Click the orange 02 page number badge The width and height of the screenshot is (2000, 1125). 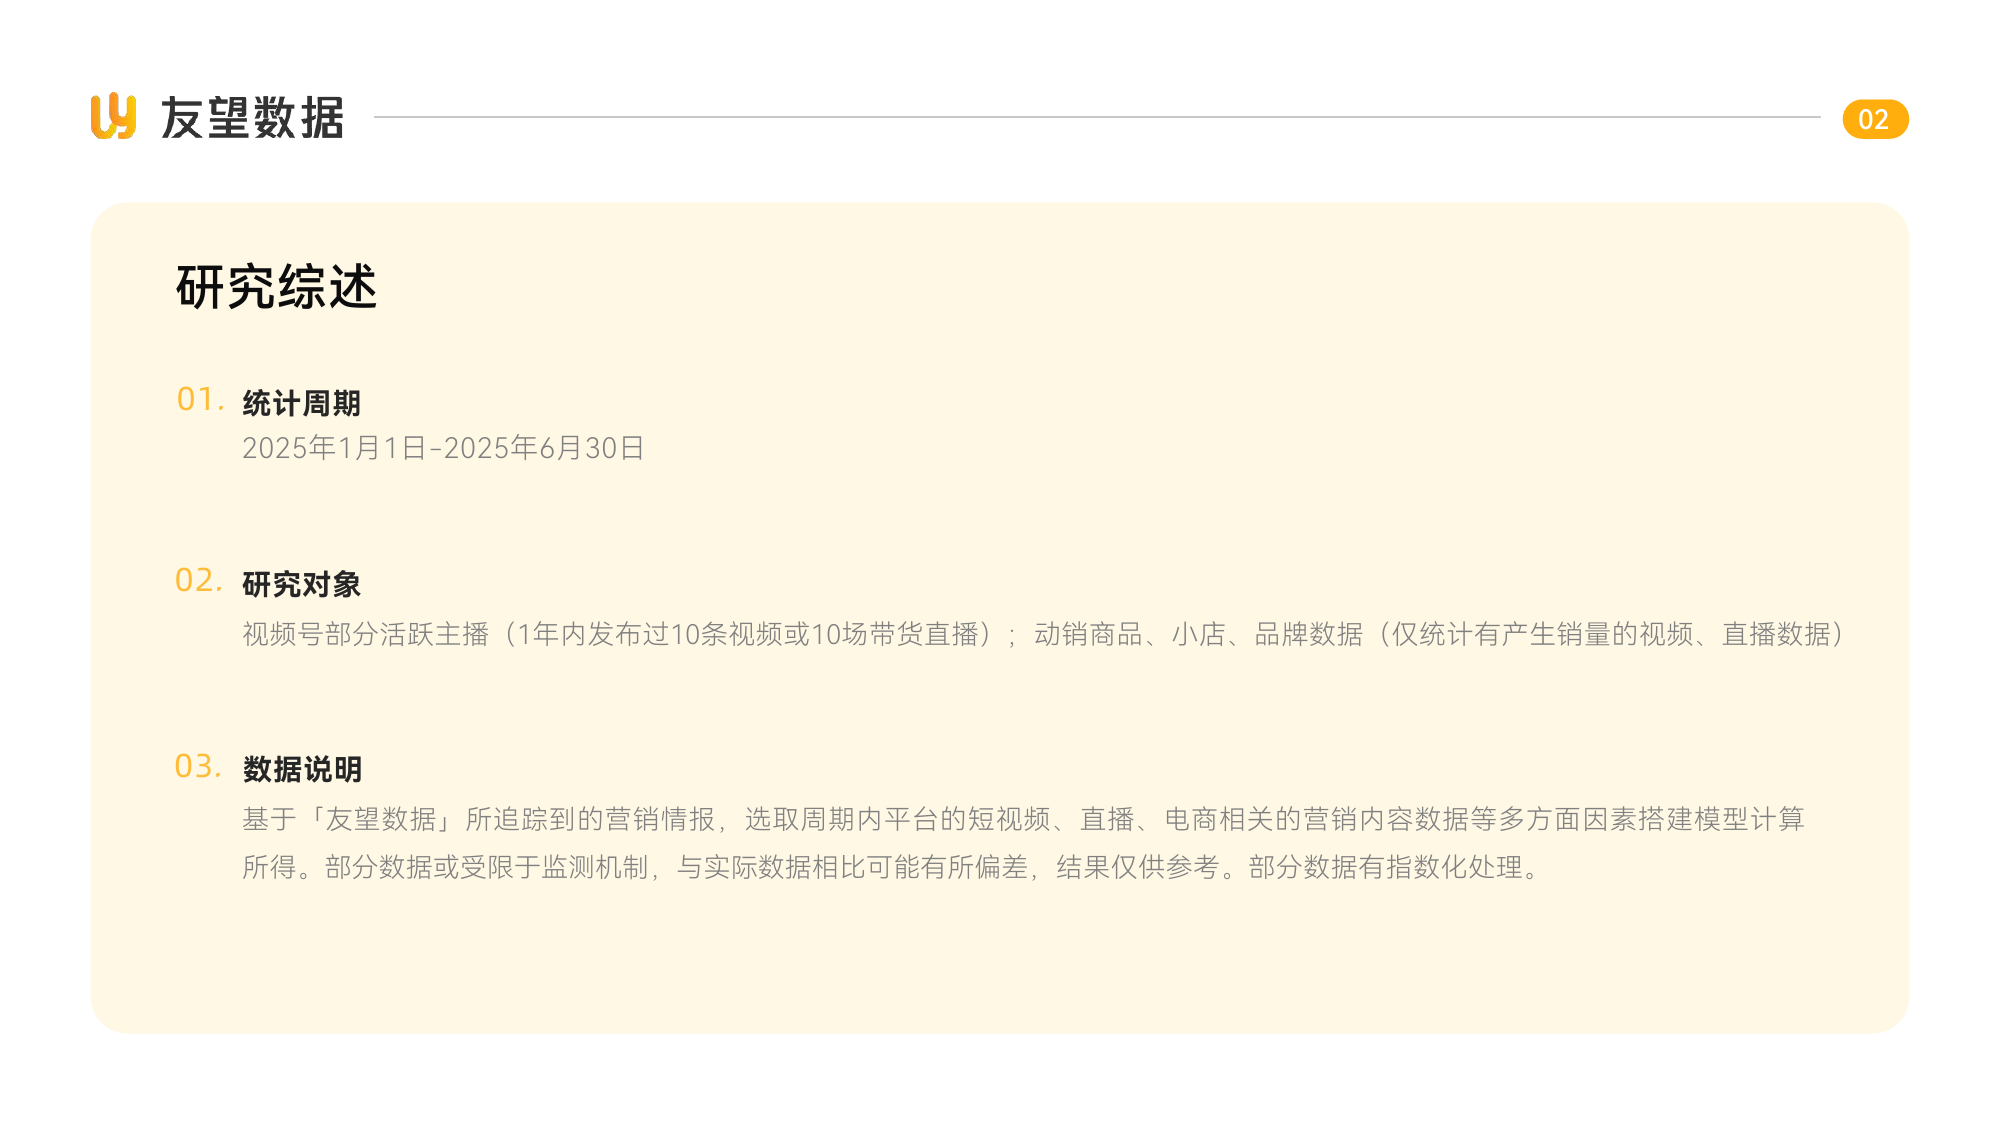point(1875,119)
